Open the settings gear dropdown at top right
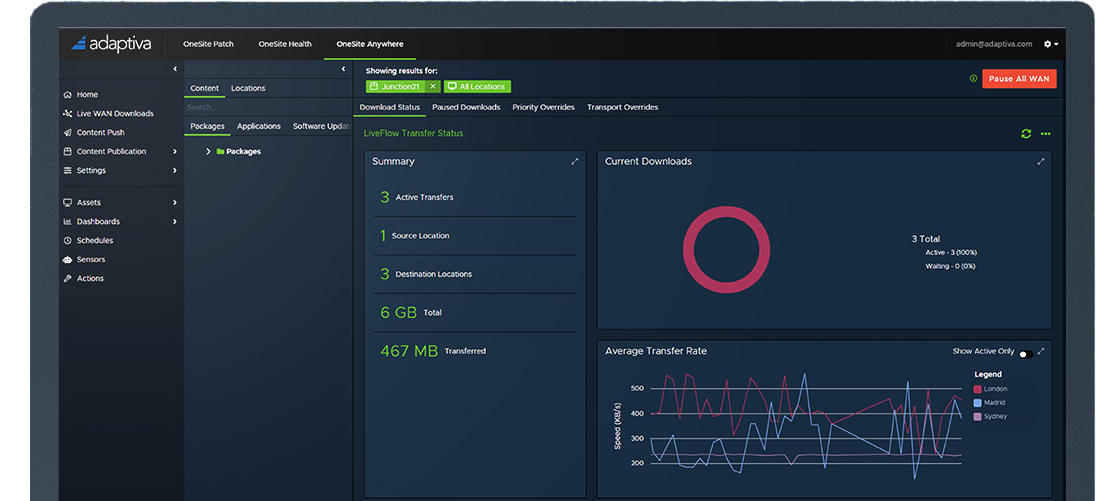 pyautogui.click(x=1050, y=44)
